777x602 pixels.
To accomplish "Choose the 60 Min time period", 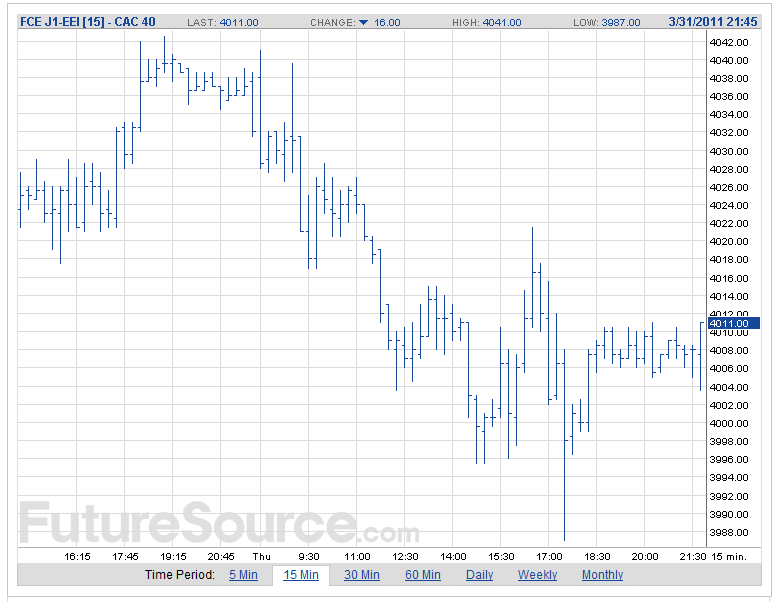I will [x=423, y=575].
